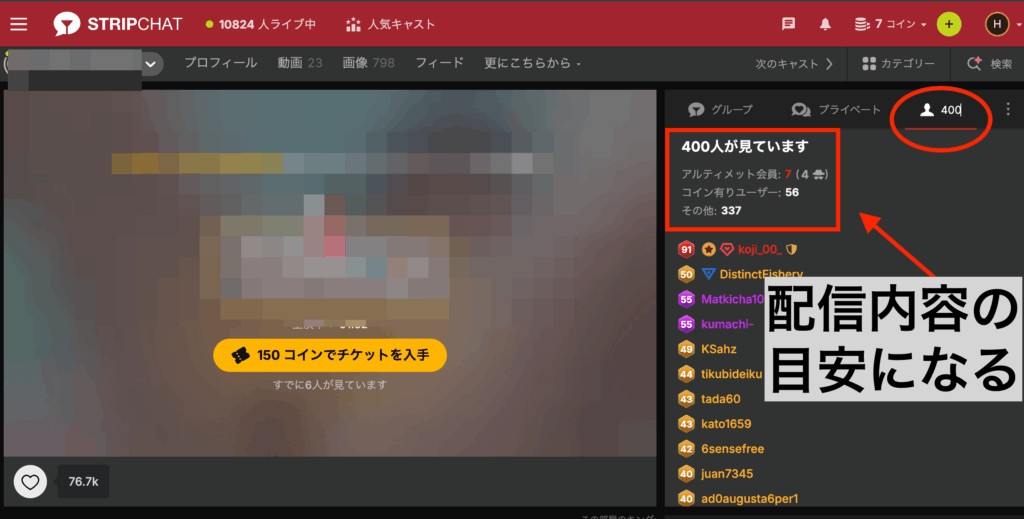The image size is (1024, 519).
Task: Click the blue badge next to DistinctFishery
Action: (x=708, y=274)
